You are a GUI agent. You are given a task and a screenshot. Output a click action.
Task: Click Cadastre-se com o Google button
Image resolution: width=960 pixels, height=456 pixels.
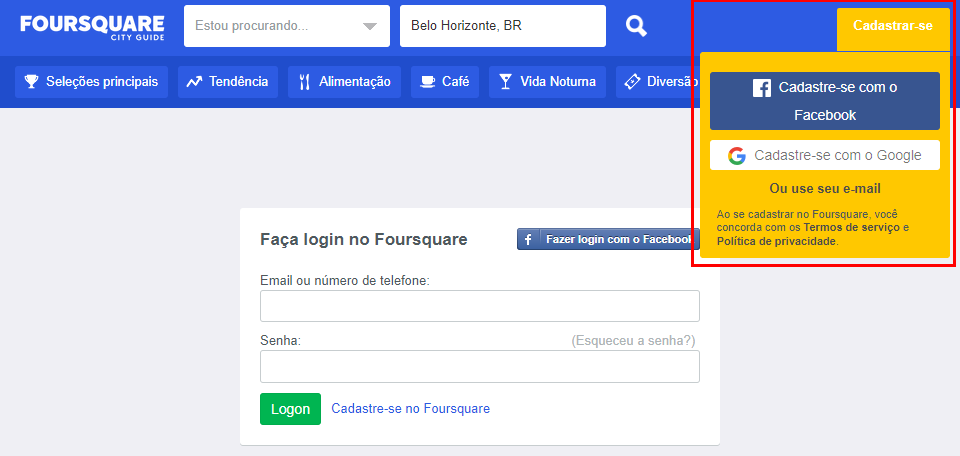point(825,155)
